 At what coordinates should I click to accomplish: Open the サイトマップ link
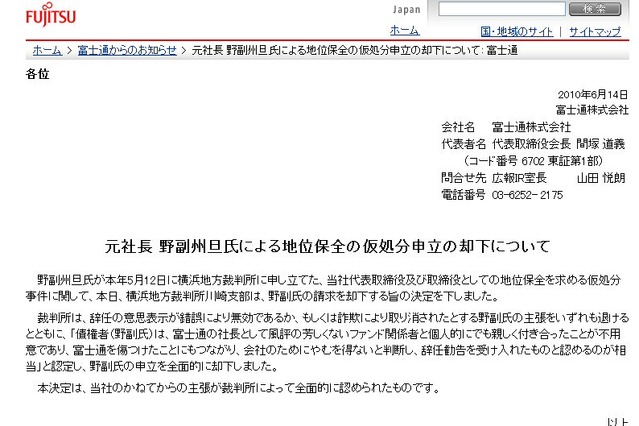tap(595, 31)
